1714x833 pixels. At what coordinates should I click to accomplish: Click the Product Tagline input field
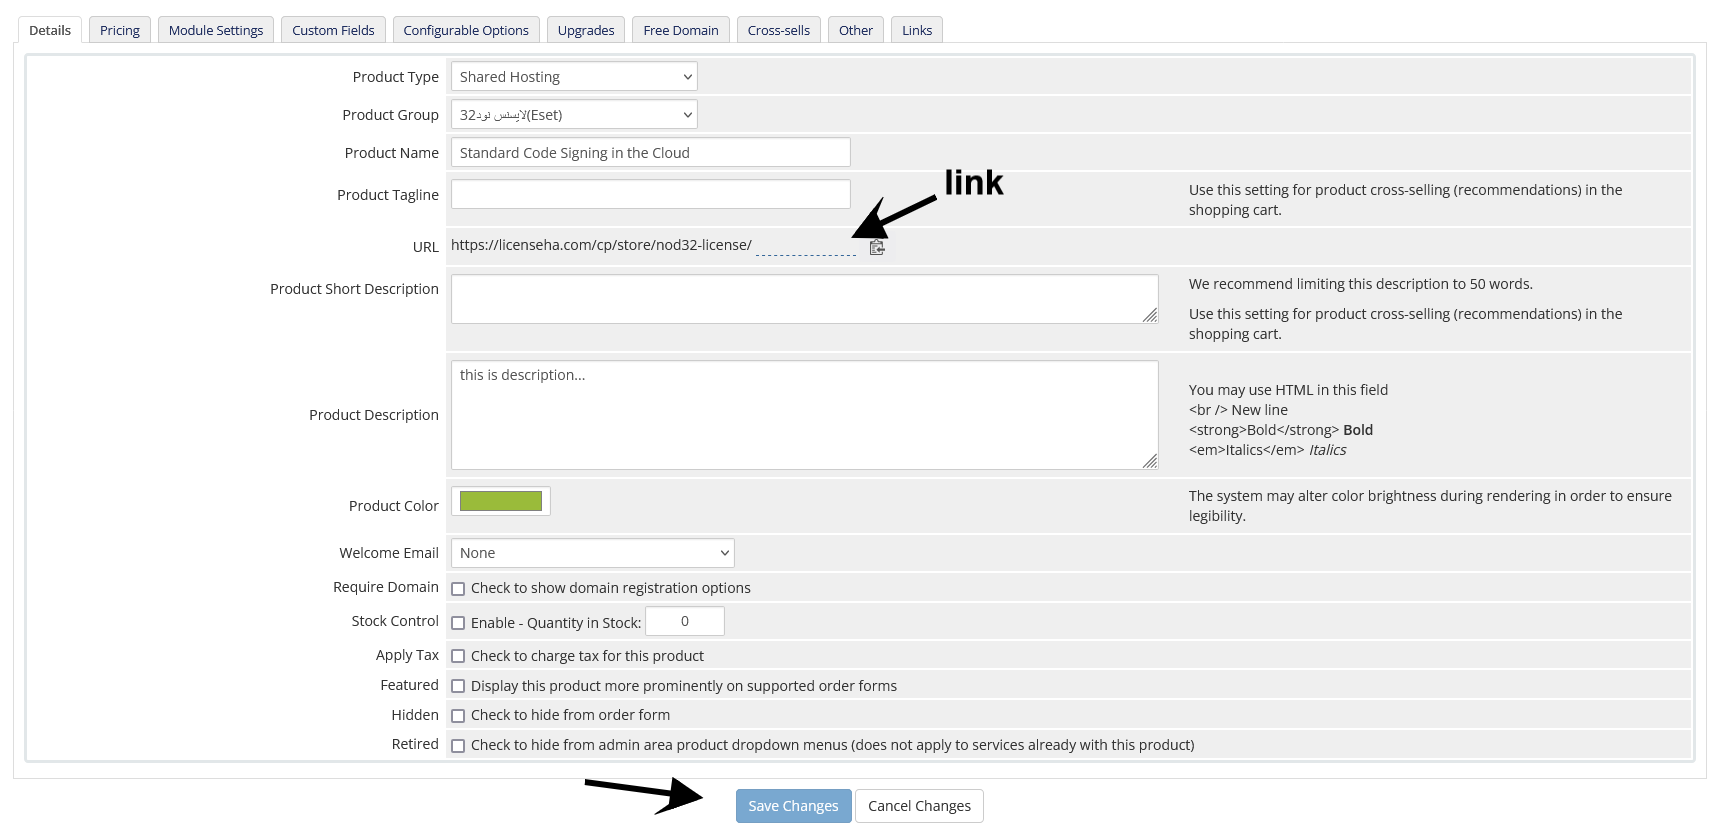[651, 194]
